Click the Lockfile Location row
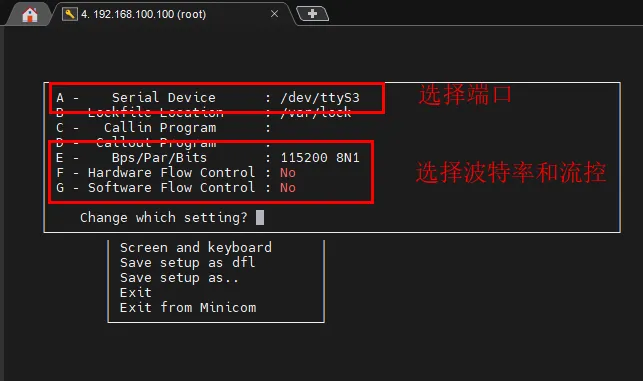Image resolution: width=643 pixels, height=381 pixels. click(x=204, y=112)
